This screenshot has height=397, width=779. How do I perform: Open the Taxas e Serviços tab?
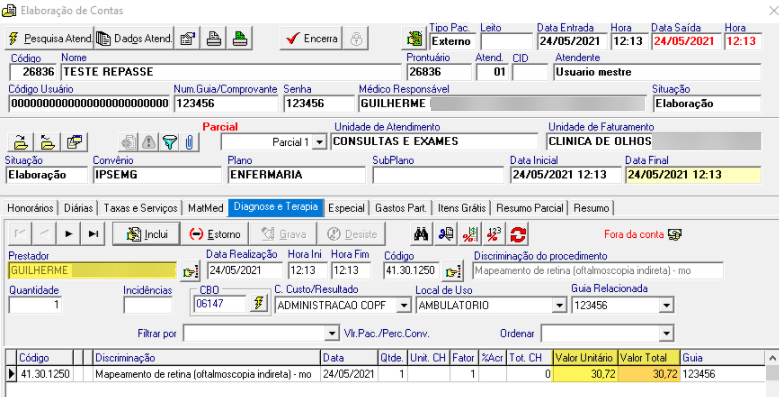coord(141,208)
